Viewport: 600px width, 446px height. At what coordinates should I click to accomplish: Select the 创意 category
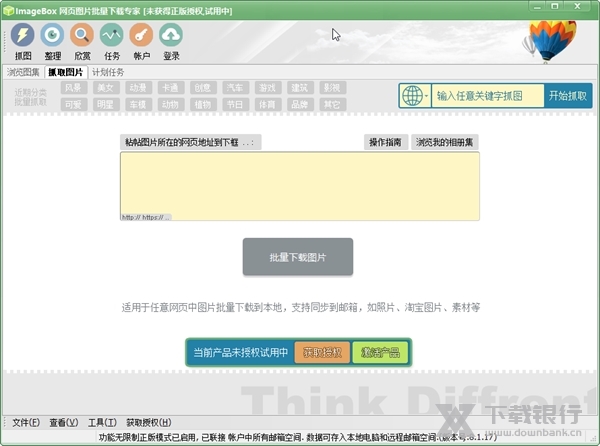coord(203,88)
